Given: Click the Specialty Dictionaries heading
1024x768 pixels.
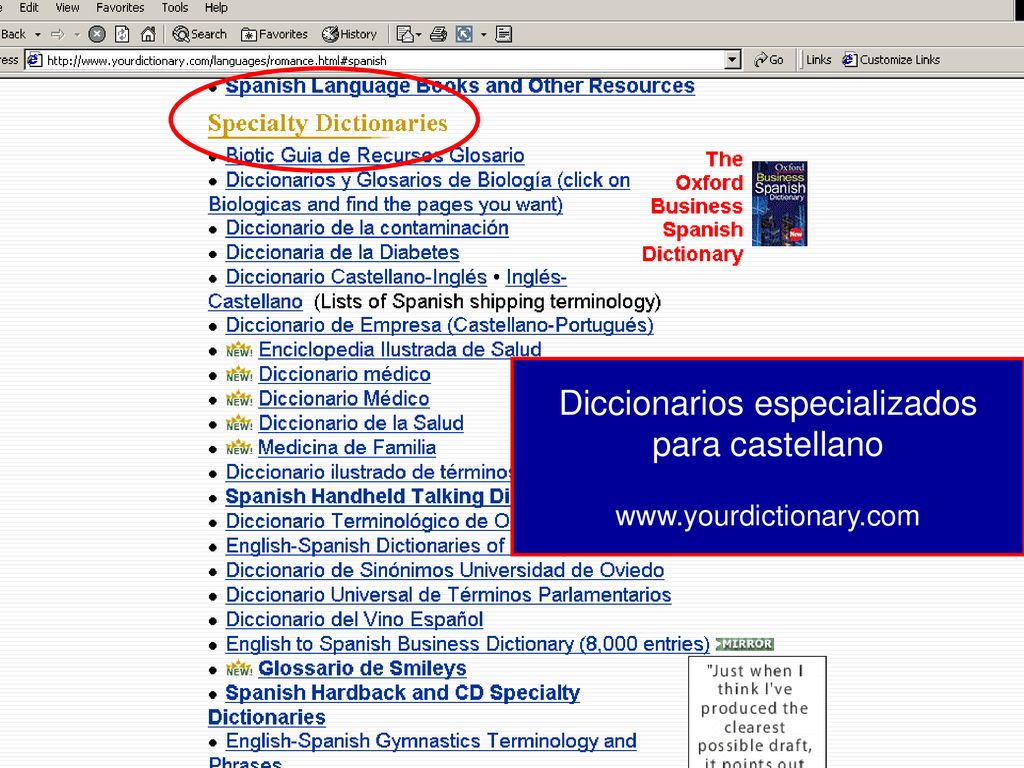Looking at the screenshot, I should point(328,123).
